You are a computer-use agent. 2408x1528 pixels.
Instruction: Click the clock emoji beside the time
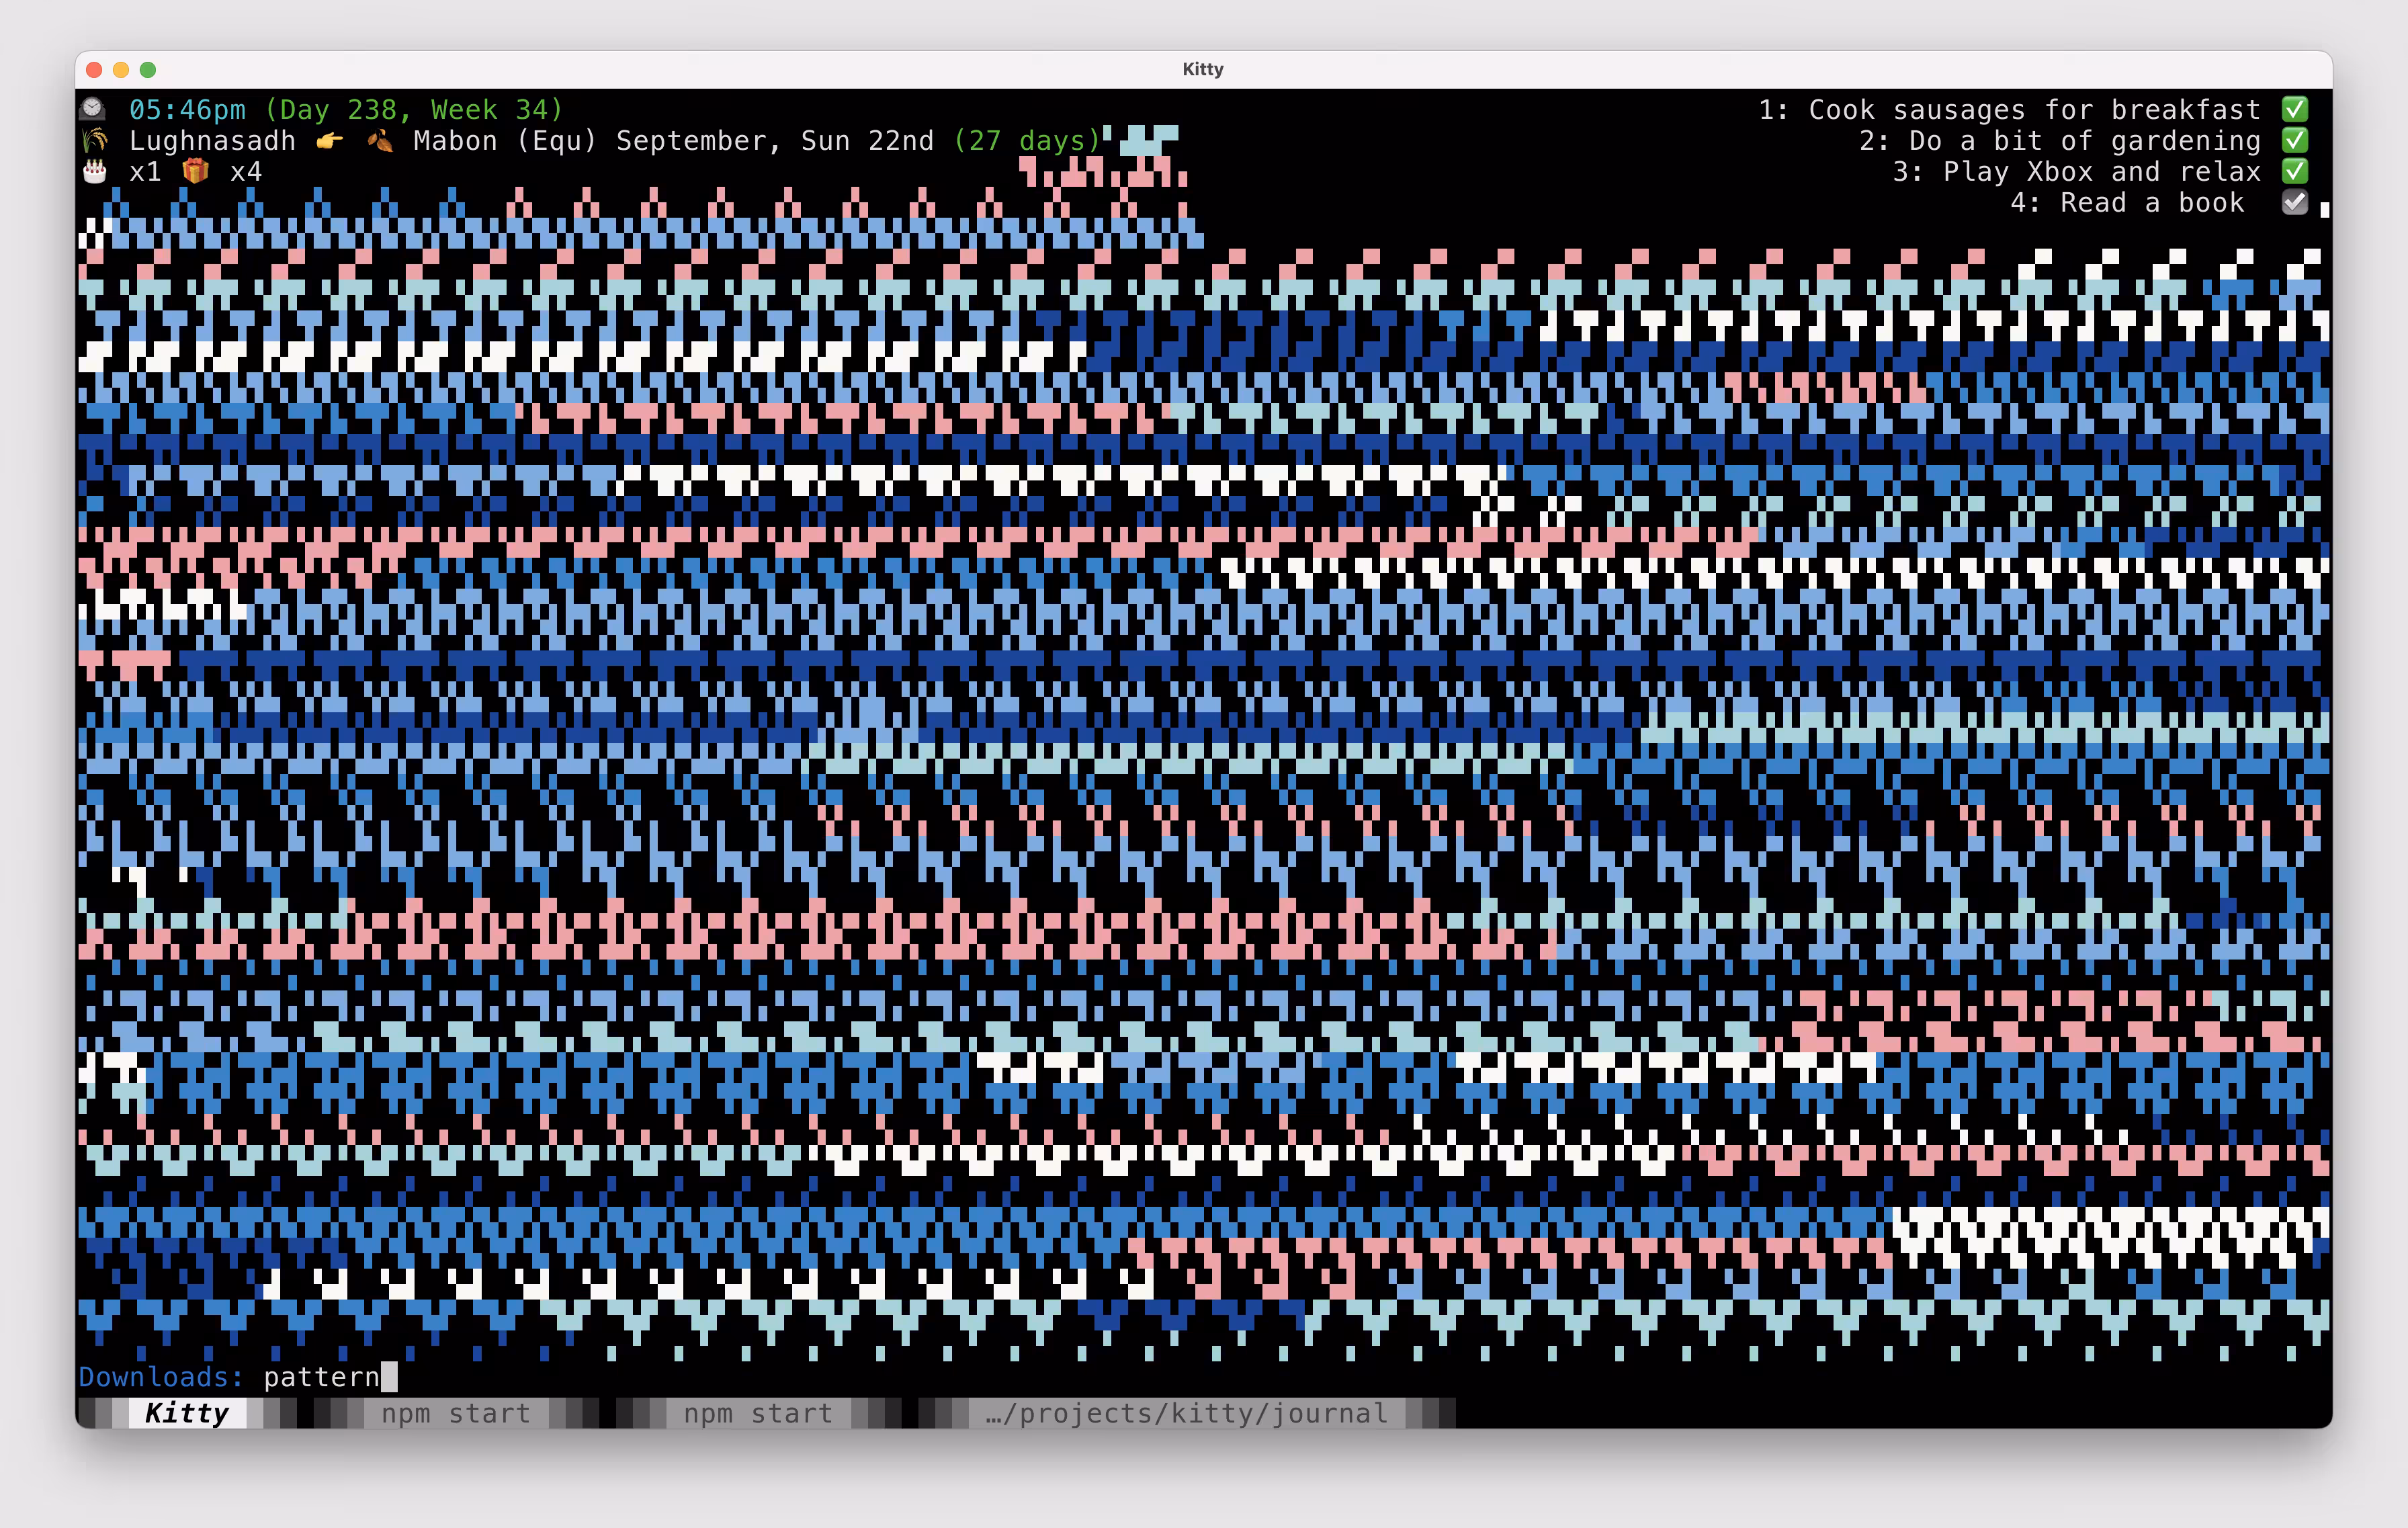pos(93,108)
